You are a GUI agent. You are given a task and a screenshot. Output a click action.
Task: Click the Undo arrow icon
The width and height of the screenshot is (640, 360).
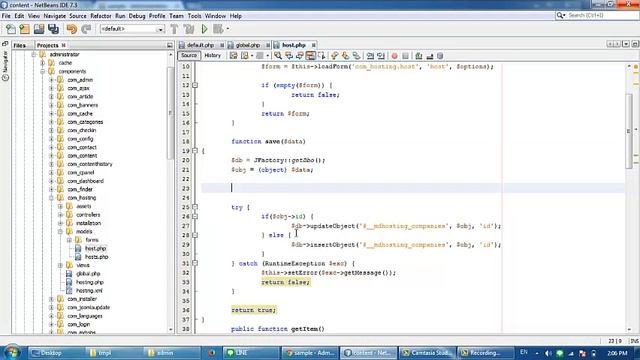[71, 29]
